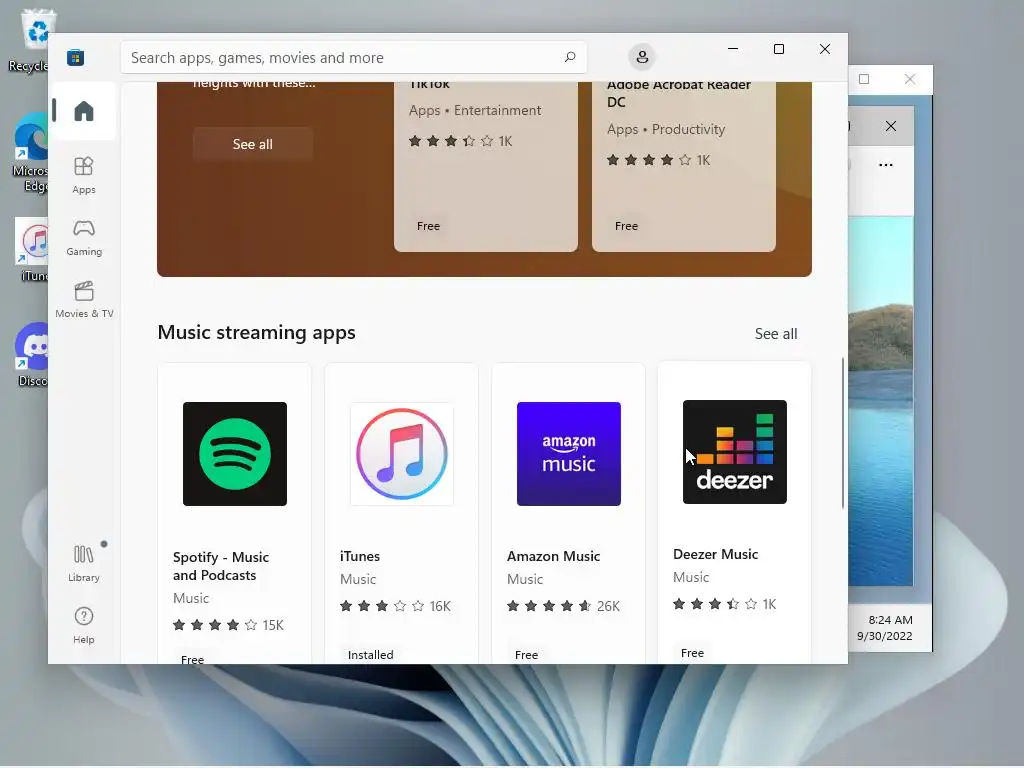Click the Microsoft Store logo icon
This screenshot has width=1024, height=768.
[75, 57]
